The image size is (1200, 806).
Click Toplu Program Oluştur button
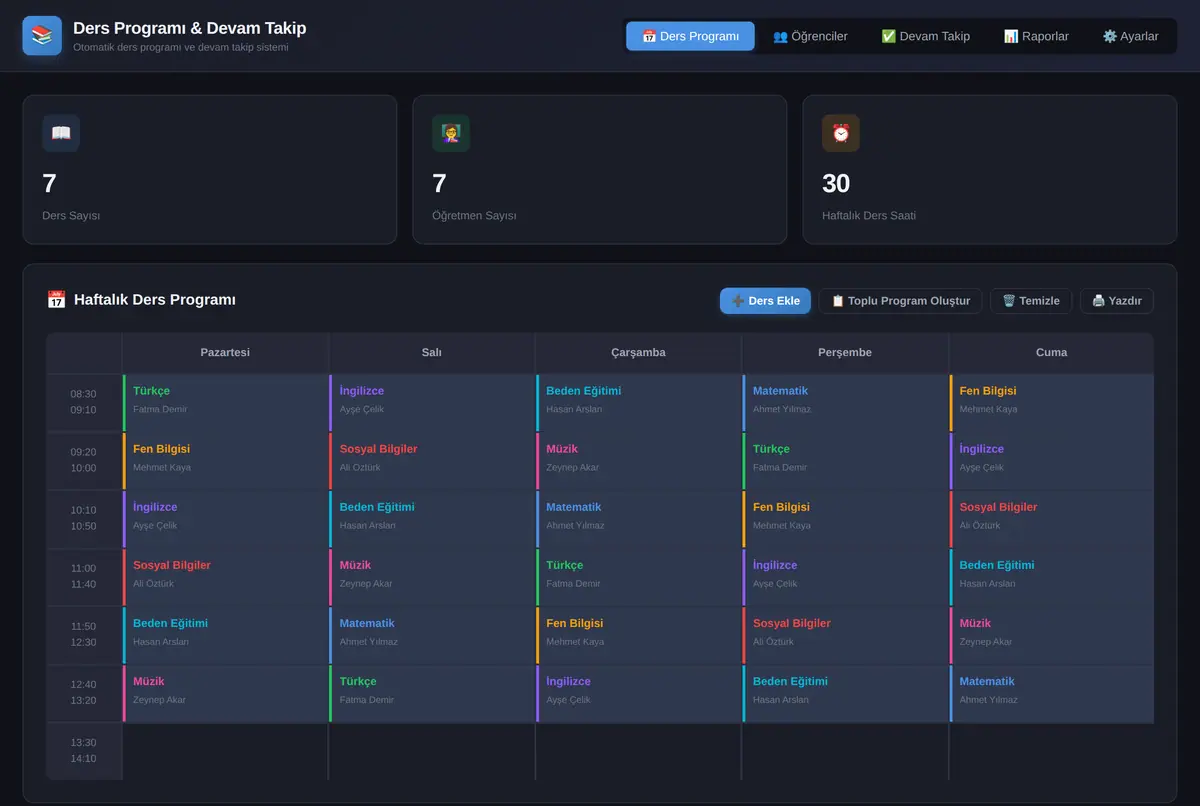900,301
